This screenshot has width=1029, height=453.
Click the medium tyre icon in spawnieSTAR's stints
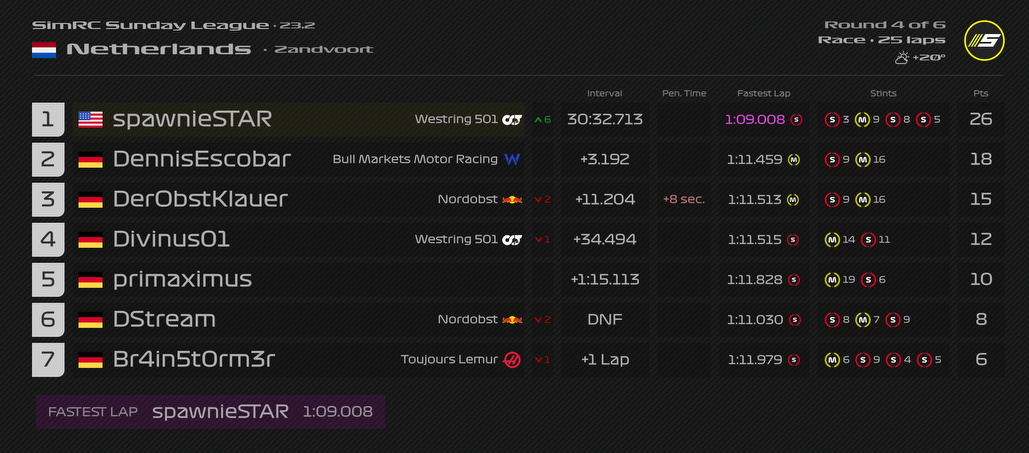pos(862,120)
